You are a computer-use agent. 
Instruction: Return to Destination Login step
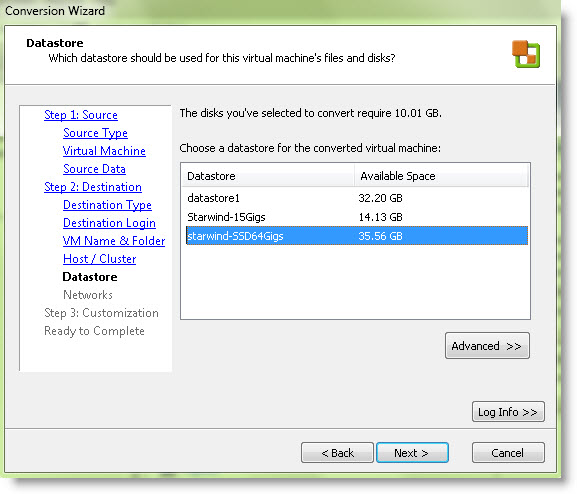[109, 223]
